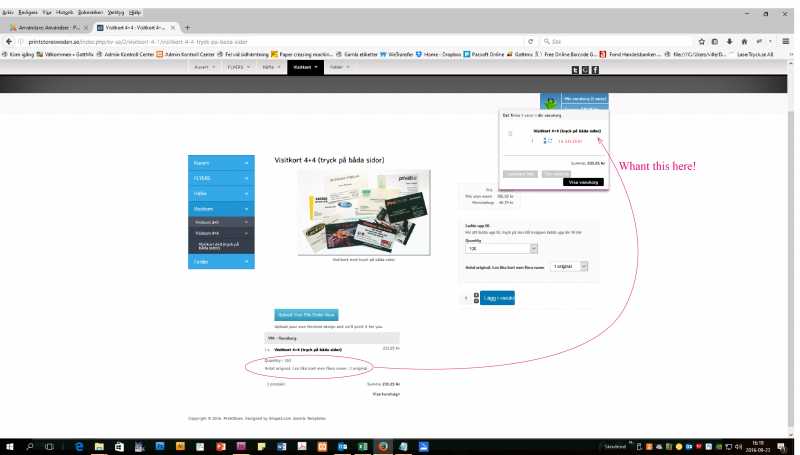Switch to the first browser tab
Image resolution: width=800 pixels, height=455 pixels.
[x=47, y=28]
